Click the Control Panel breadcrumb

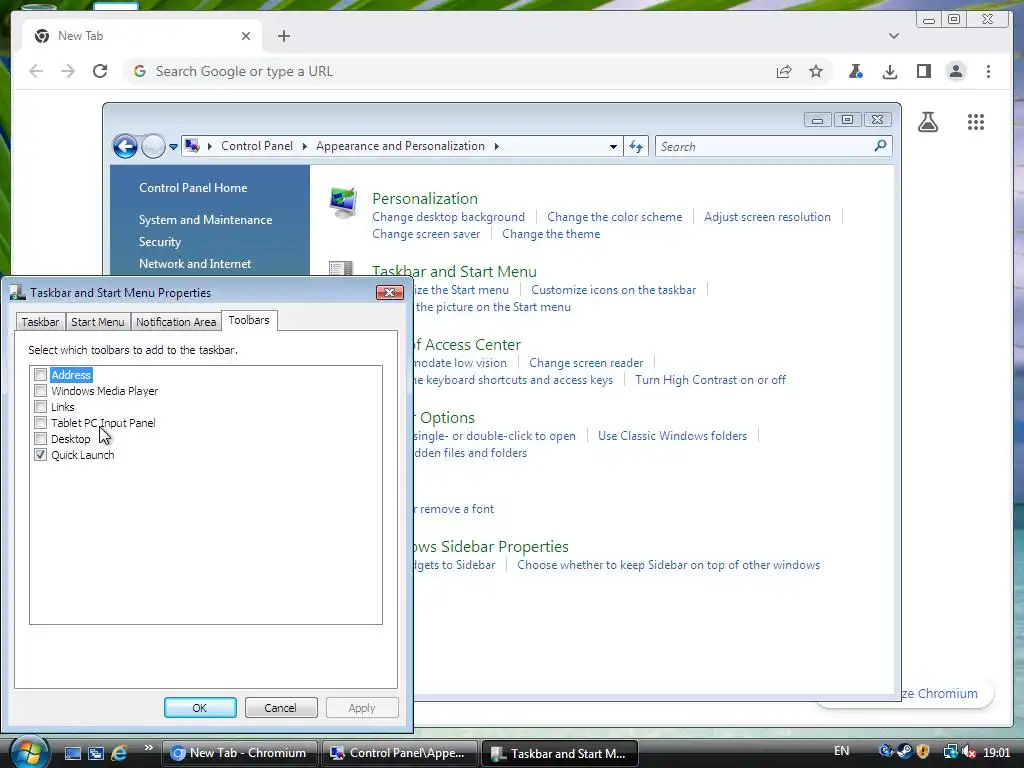point(257,146)
